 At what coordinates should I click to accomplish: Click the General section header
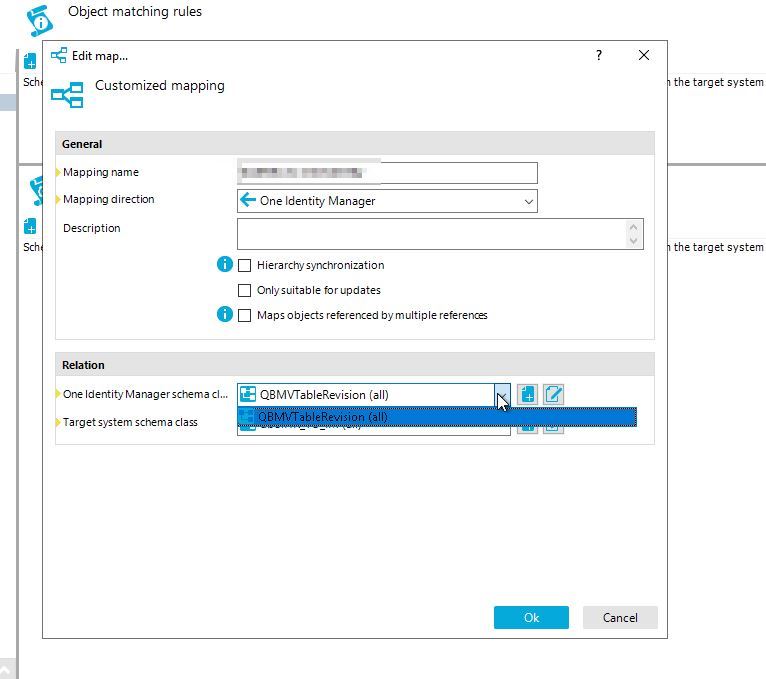(355, 144)
